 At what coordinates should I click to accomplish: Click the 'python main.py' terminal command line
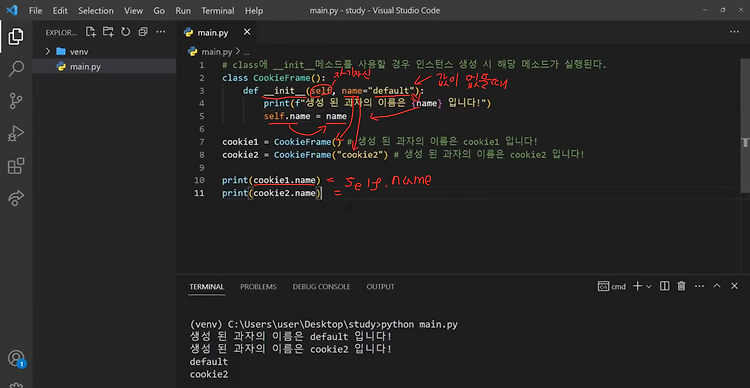tap(324, 324)
